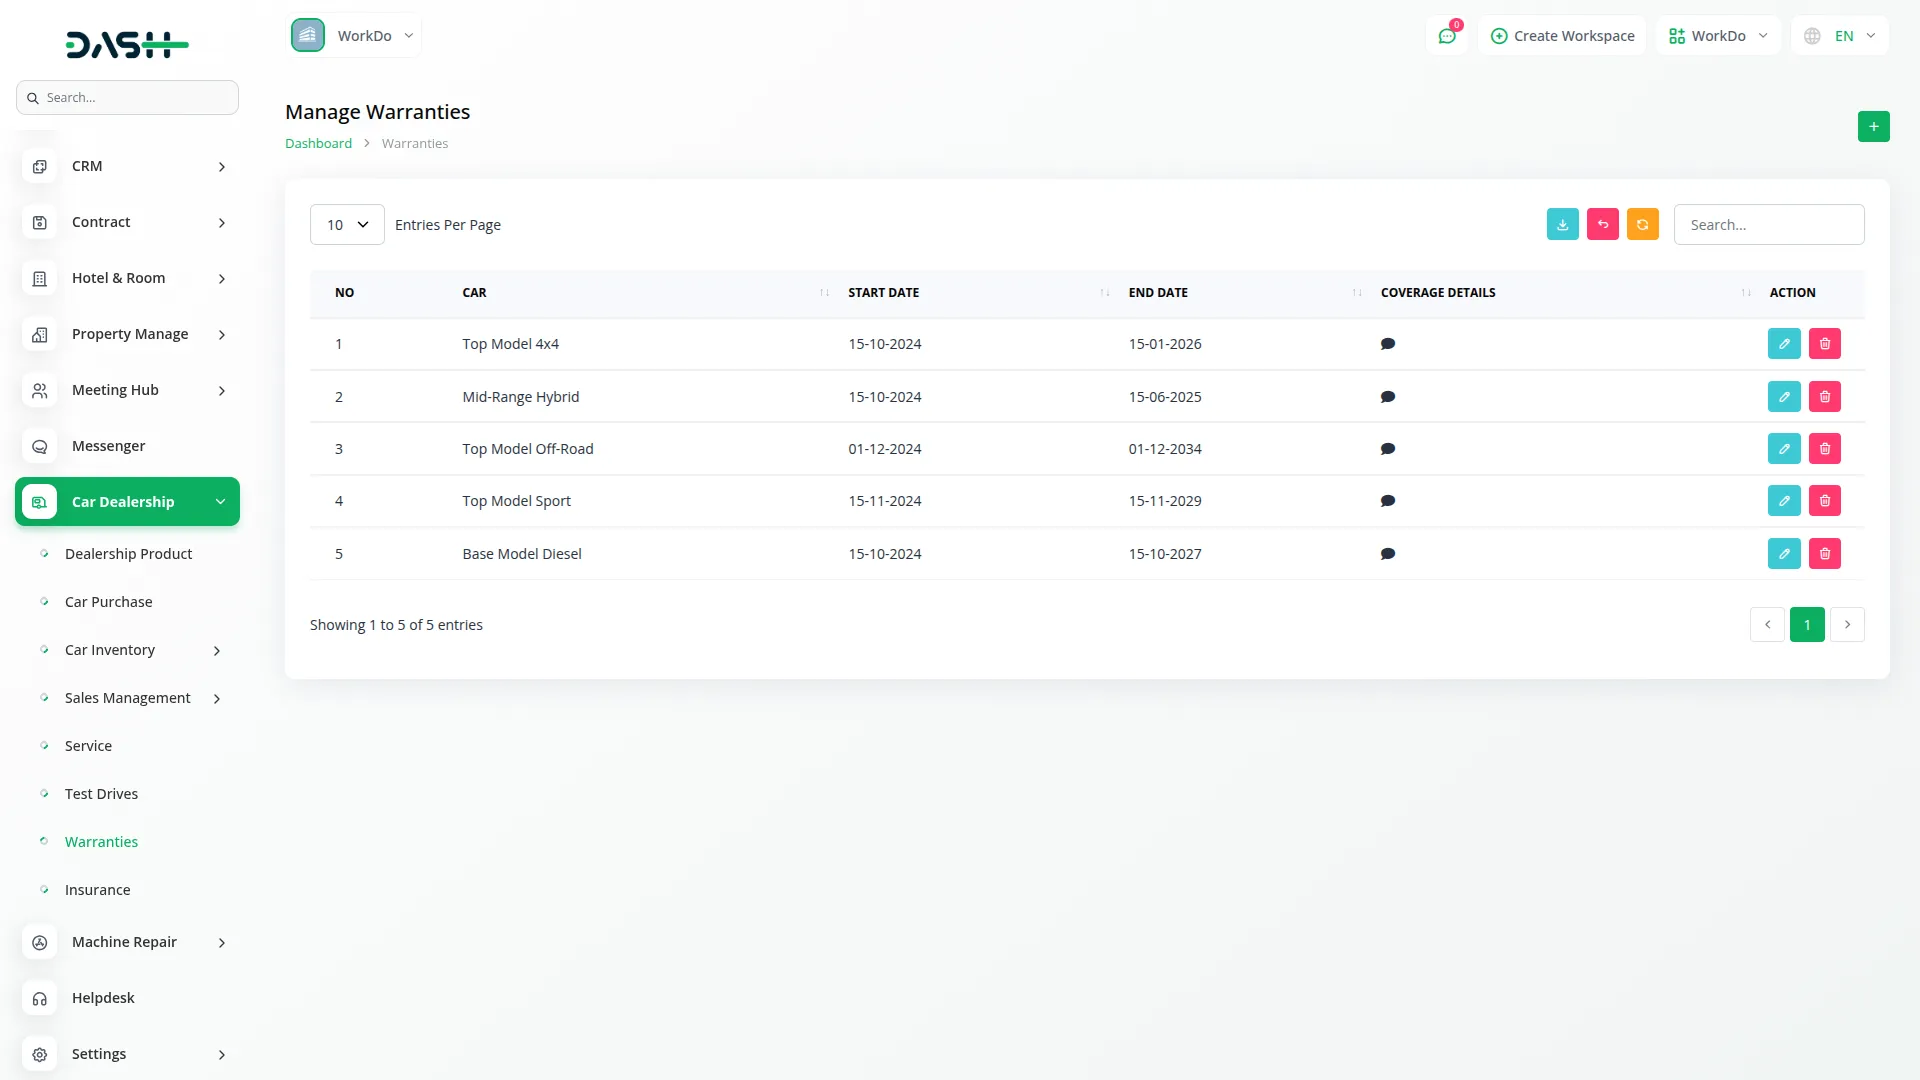Image resolution: width=1920 pixels, height=1080 pixels.
Task: Delete the Base Model Diesel warranty
Action: 1824,554
